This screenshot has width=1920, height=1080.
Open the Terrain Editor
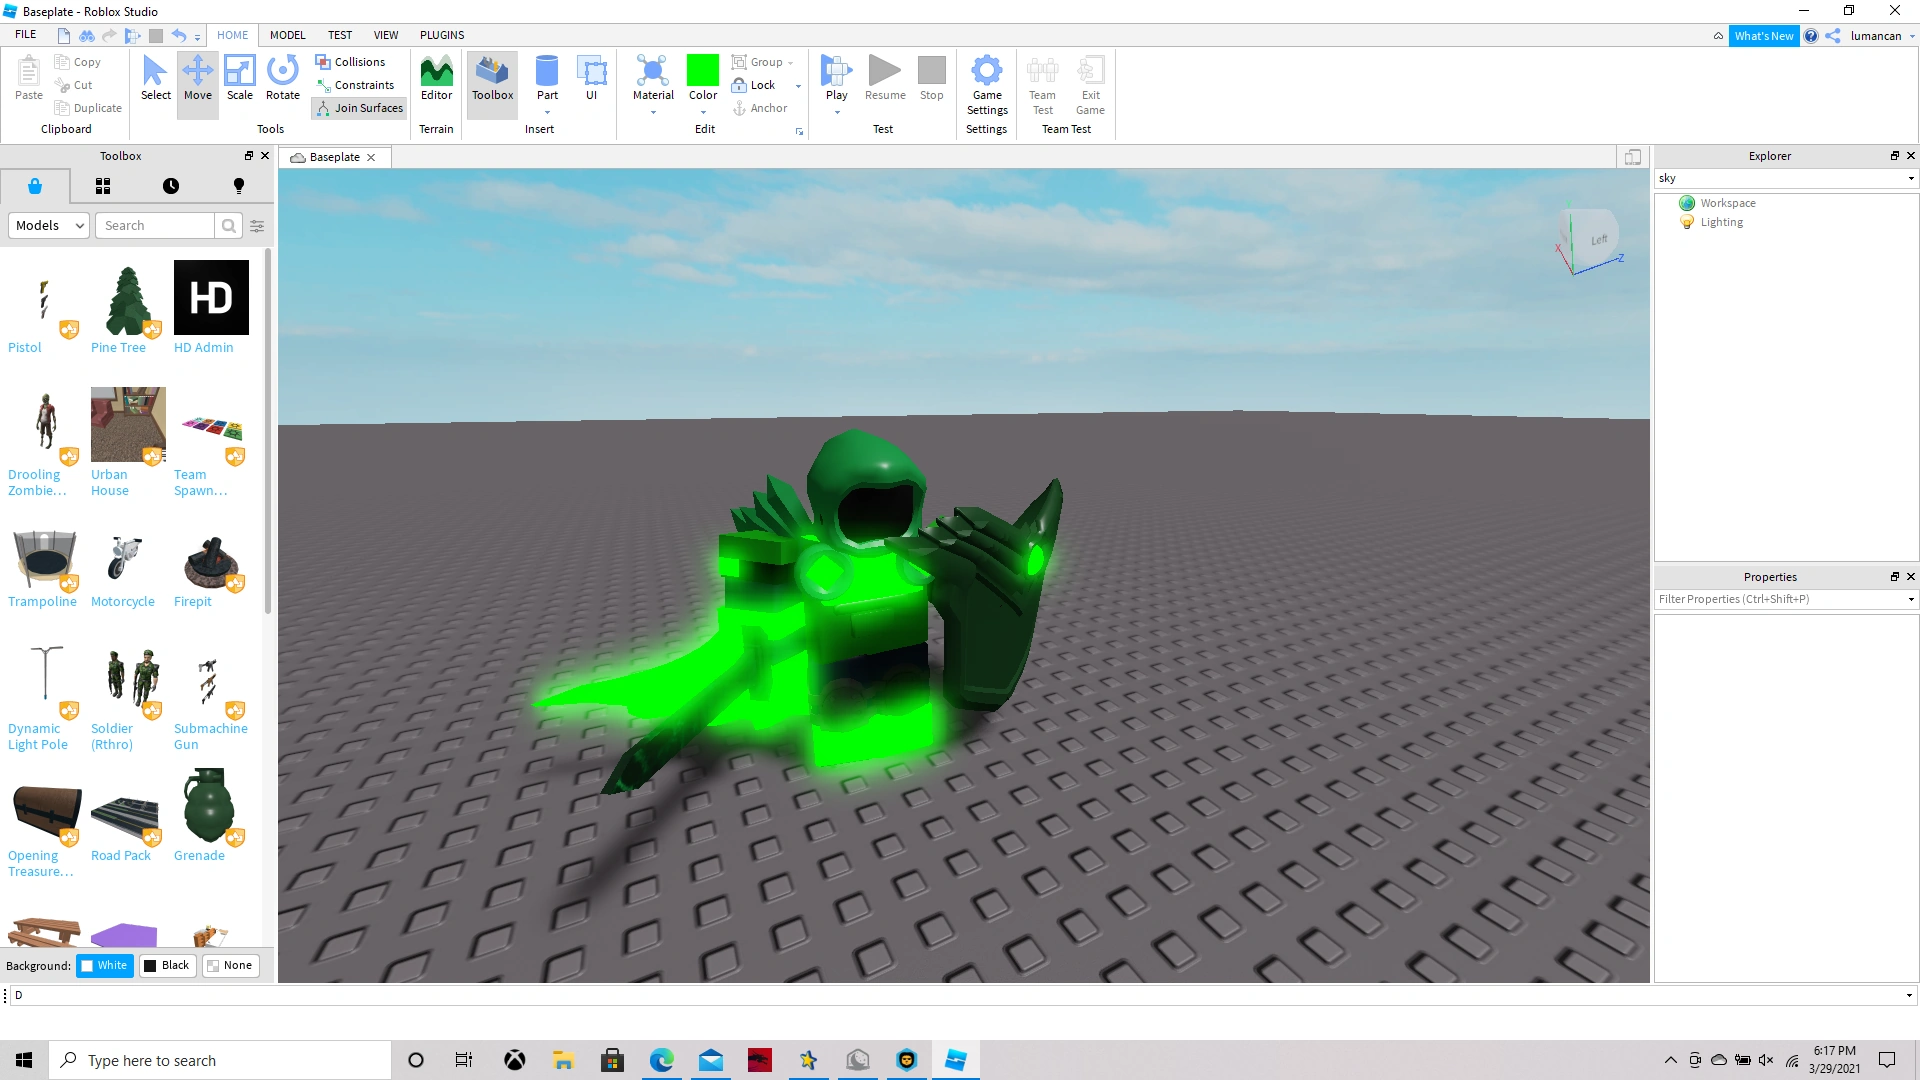click(436, 78)
